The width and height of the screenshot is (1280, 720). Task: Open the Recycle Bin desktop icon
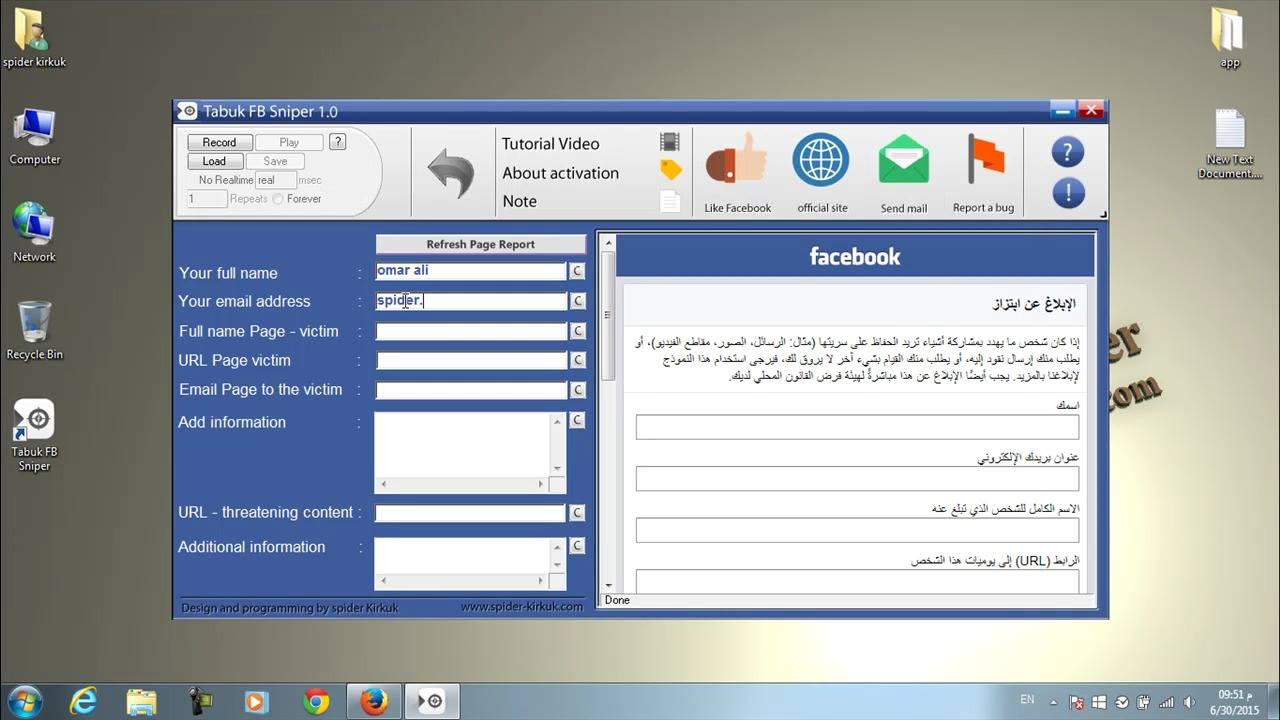[x=34, y=330]
